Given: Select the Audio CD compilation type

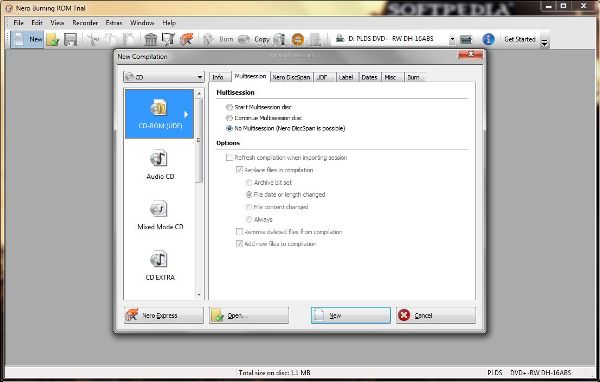Looking at the screenshot, I should click(160, 164).
